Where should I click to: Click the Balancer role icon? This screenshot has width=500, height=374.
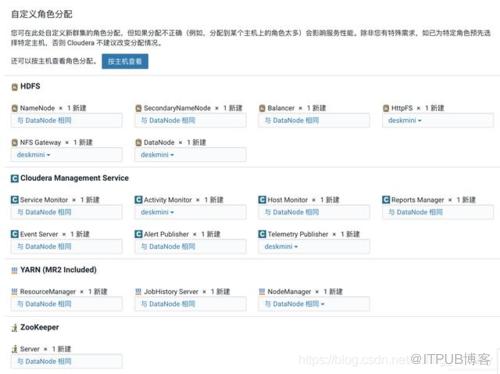[x=262, y=108]
